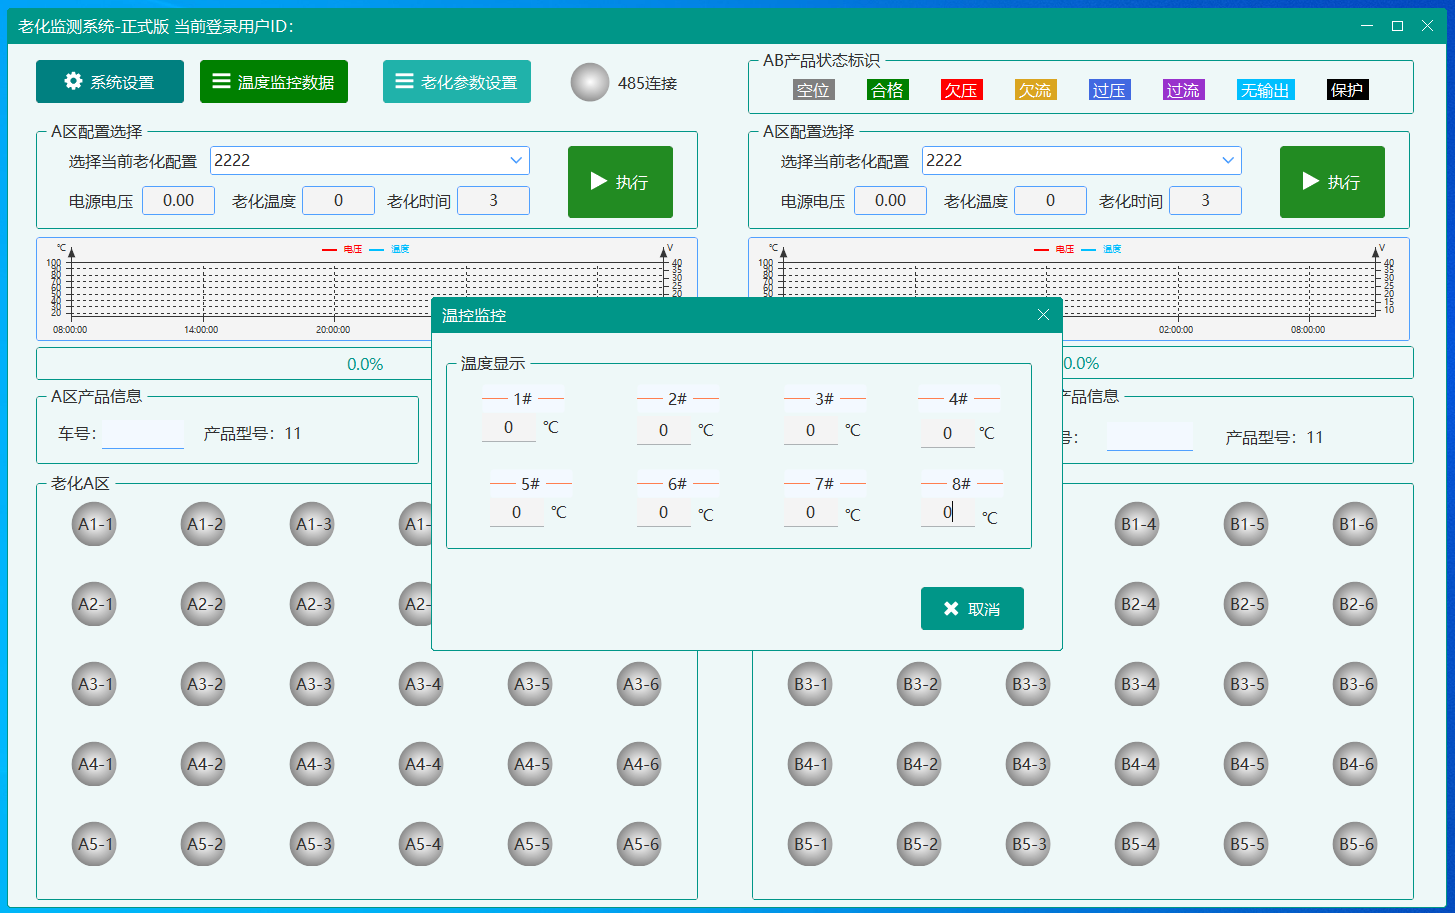This screenshot has width=1455, height=913.
Task: Click the 2# temperature value field
Action: click(x=664, y=431)
